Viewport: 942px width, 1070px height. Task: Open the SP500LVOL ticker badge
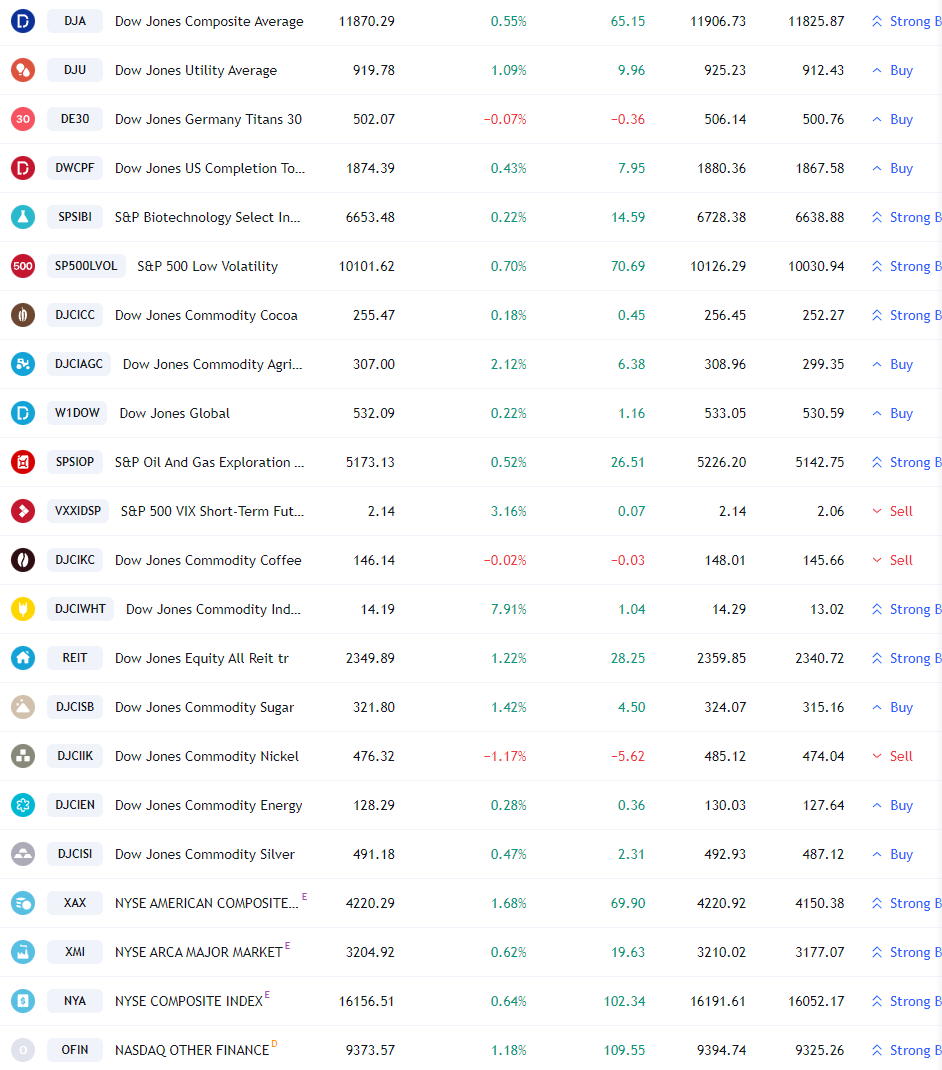[86, 266]
